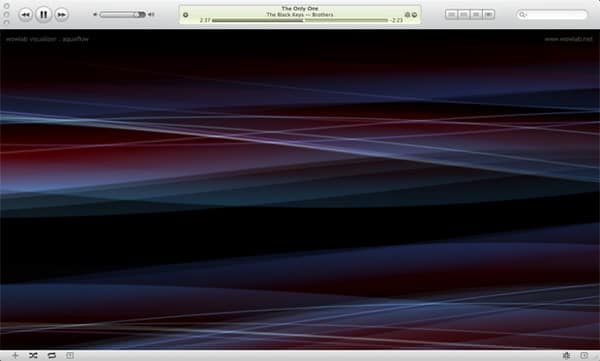Click into the search field

pyautogui.click(x=552, y=15)
